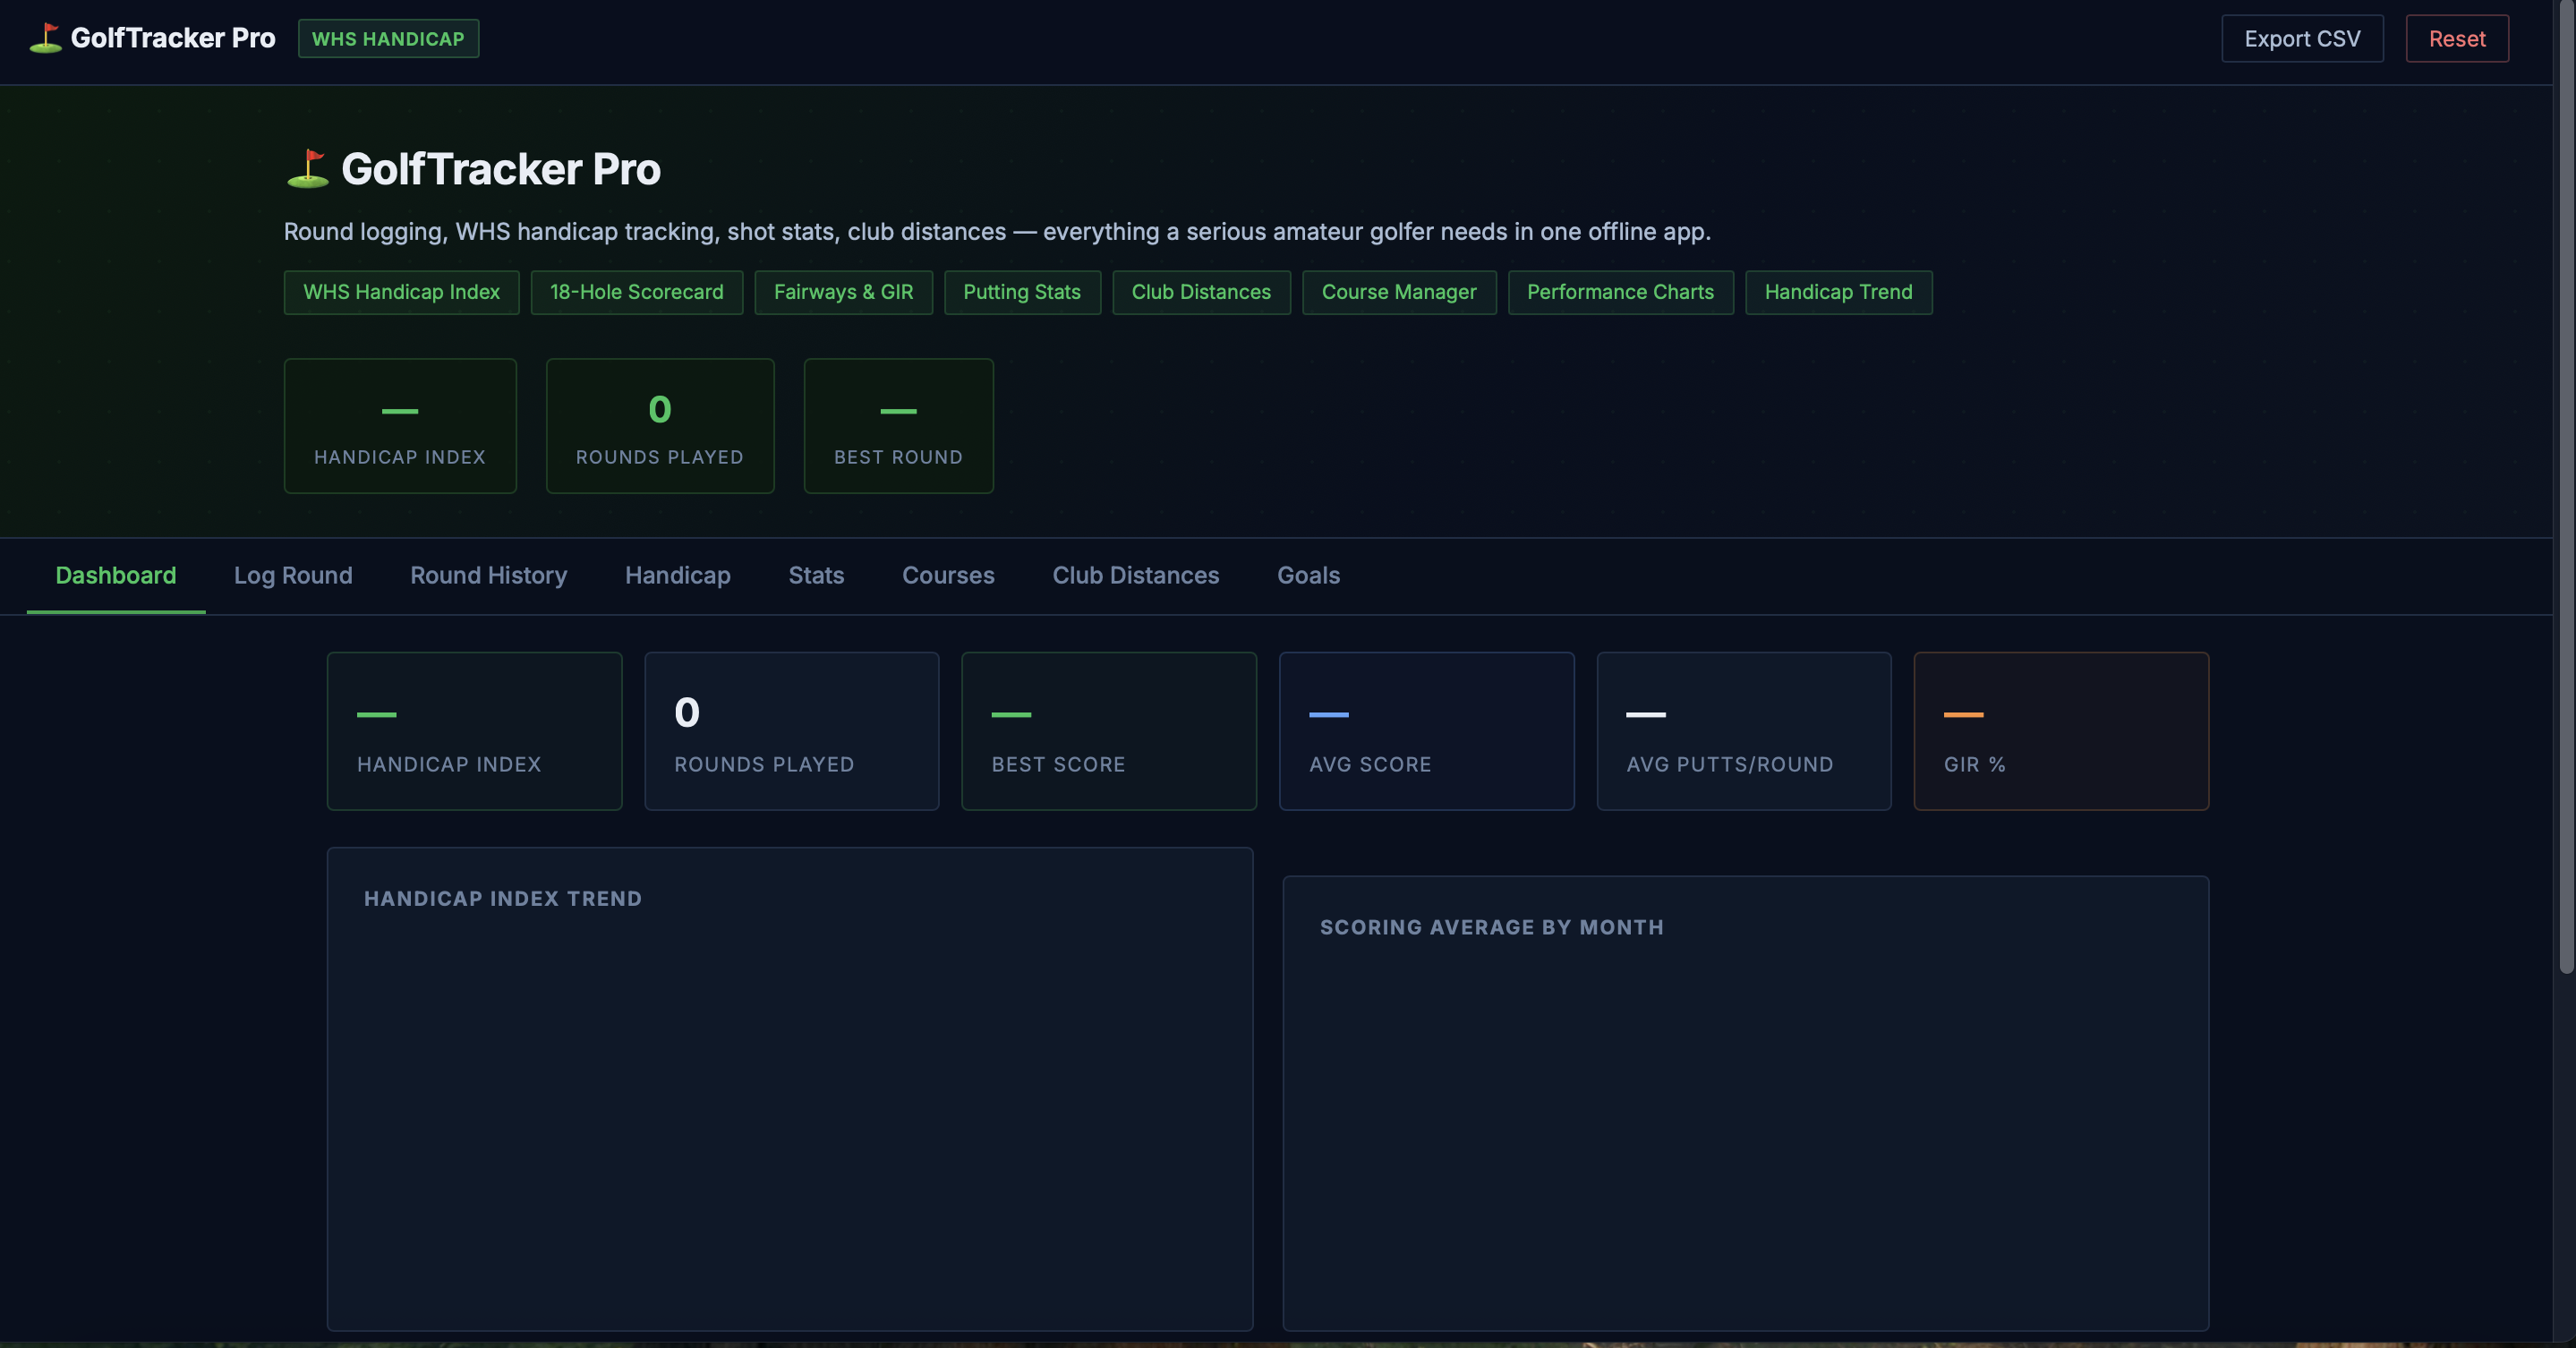Screen dimensions: 2576x1348
Task: Open the Handicap tab
Action: (677, 576)
